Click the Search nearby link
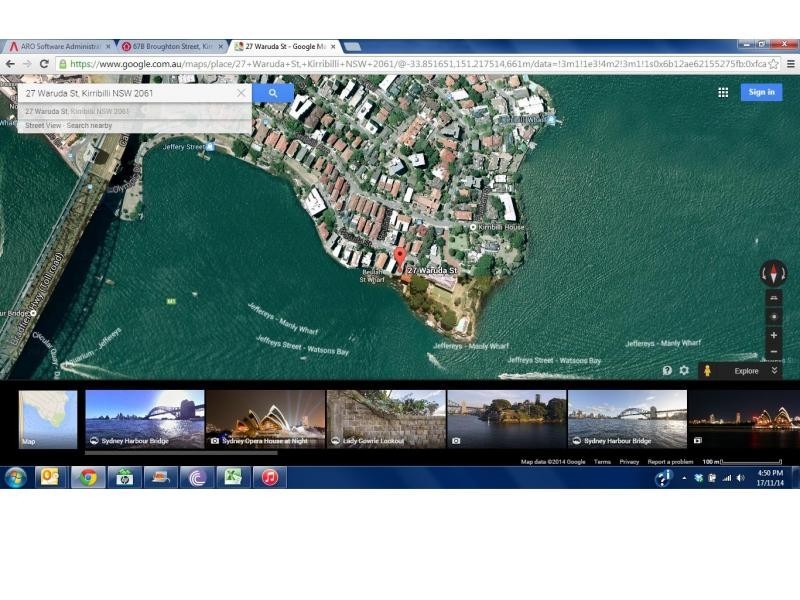Screen dimensions: 800x600 coord(89,126)
